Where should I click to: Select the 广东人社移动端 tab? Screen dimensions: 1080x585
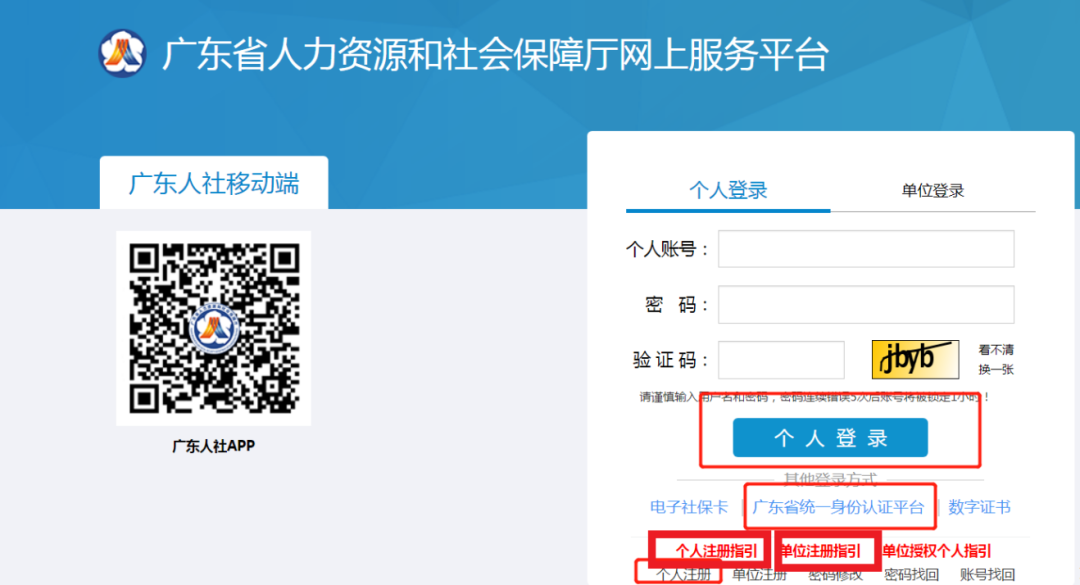pos(213,184)
